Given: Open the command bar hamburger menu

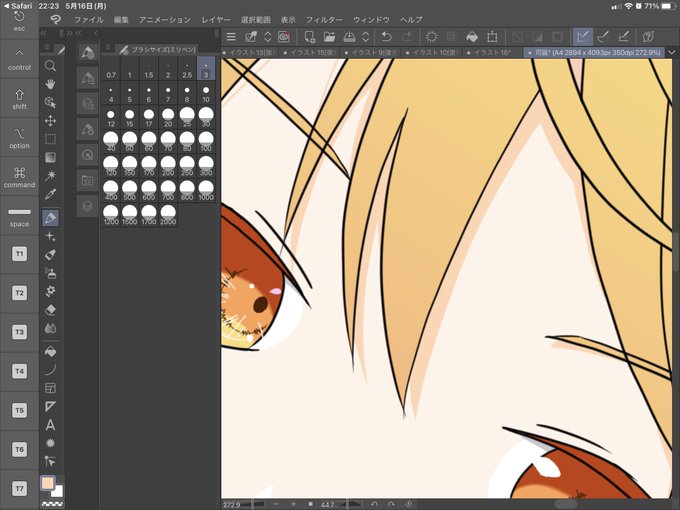Looking at the screenshot, I should [231, 37].
